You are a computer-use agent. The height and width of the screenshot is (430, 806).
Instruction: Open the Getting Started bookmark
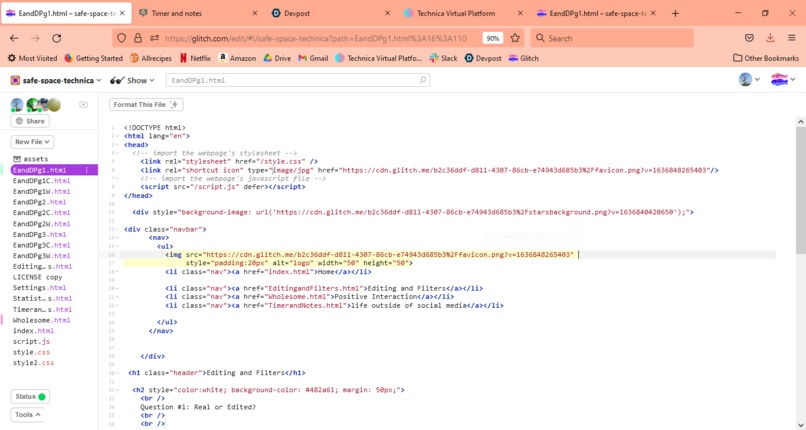94,58
